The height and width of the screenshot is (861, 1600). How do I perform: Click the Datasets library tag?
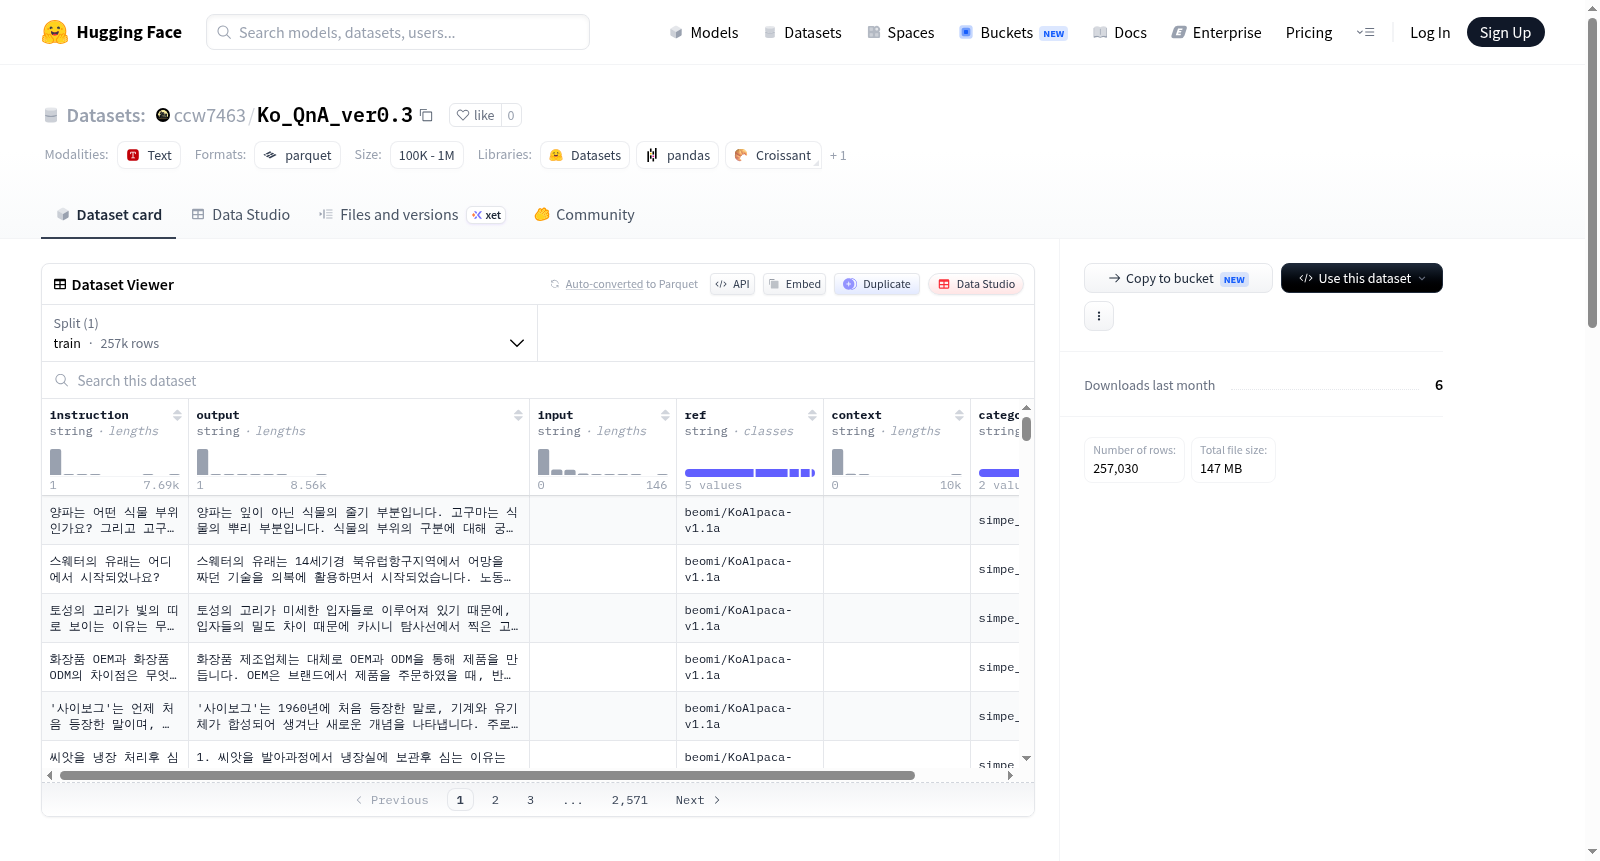pos(585,155)
